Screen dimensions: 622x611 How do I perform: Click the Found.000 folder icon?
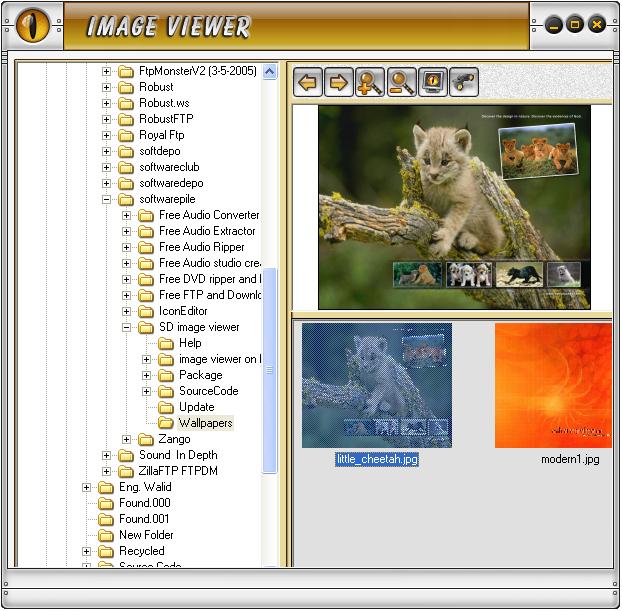click(x=106, y=503)
